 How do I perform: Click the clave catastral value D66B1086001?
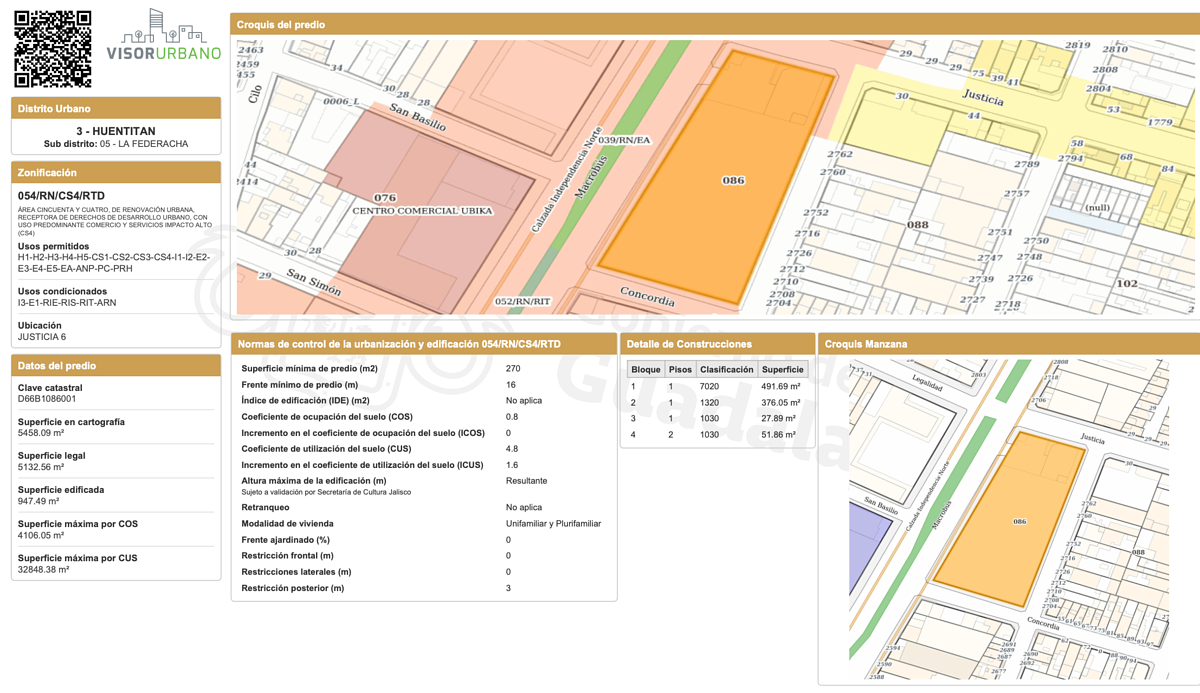point(47,399)
